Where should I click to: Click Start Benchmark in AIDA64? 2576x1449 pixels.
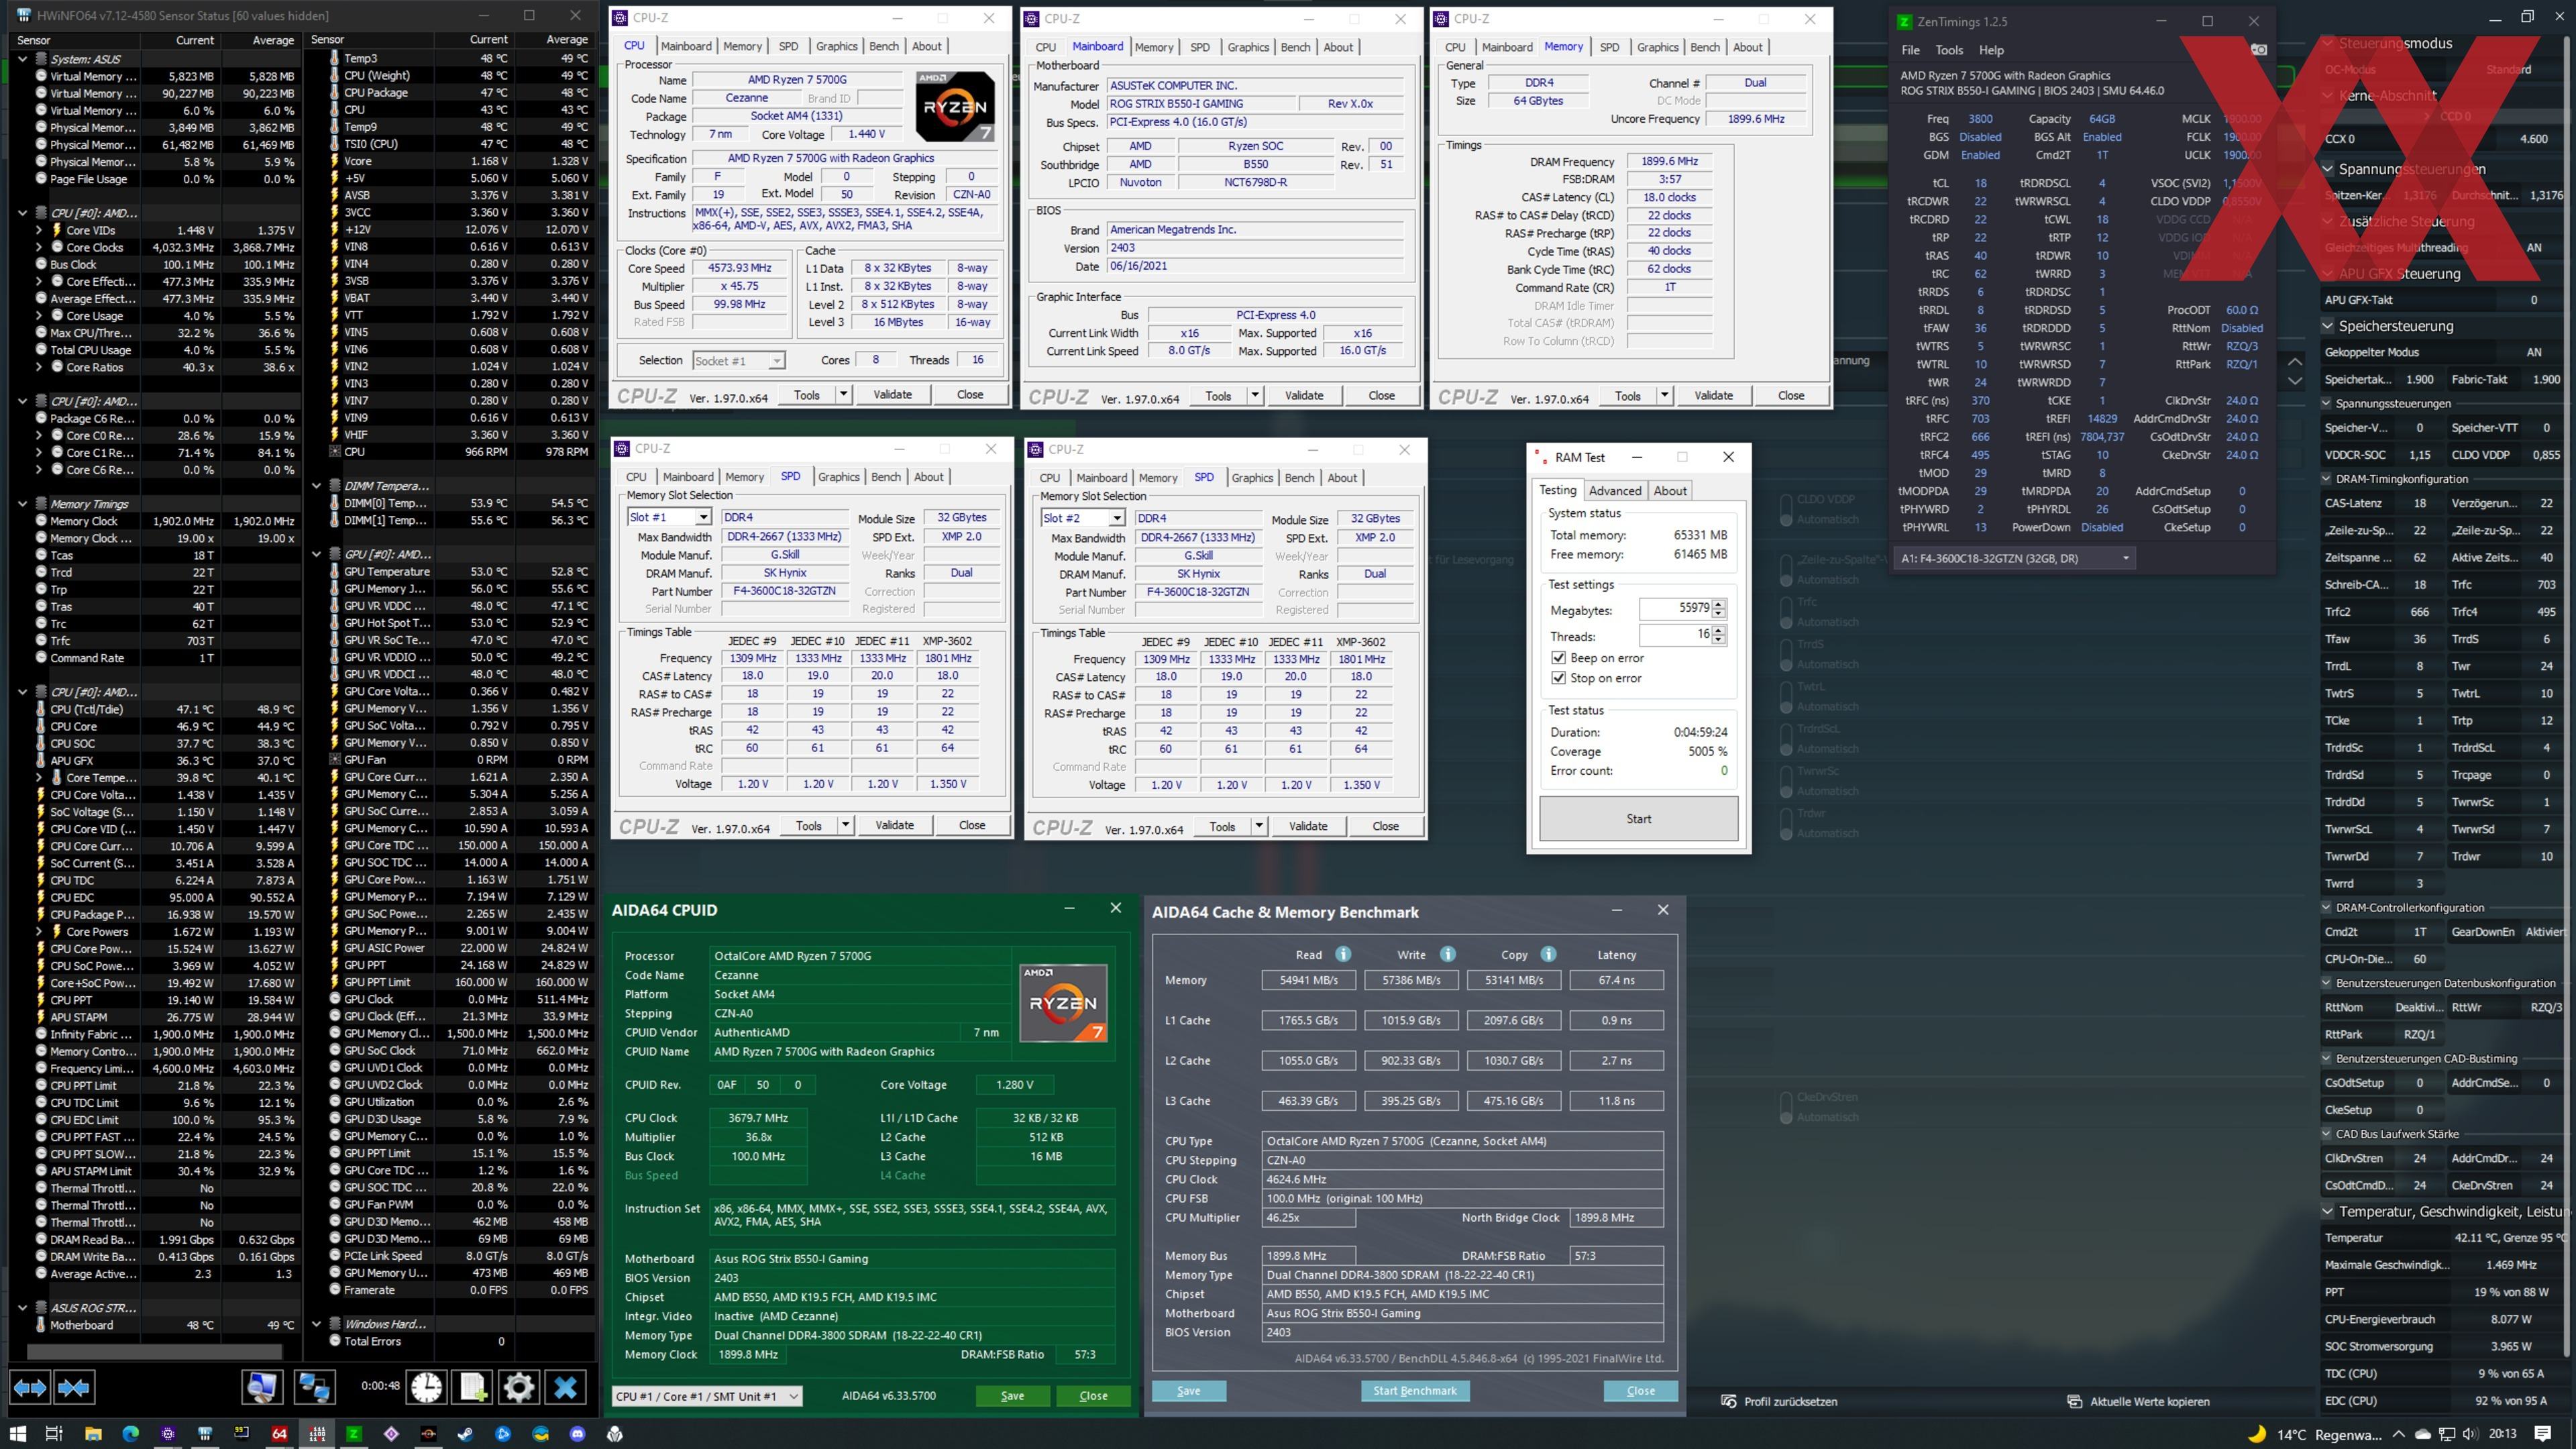[x=1414, y=1390]
